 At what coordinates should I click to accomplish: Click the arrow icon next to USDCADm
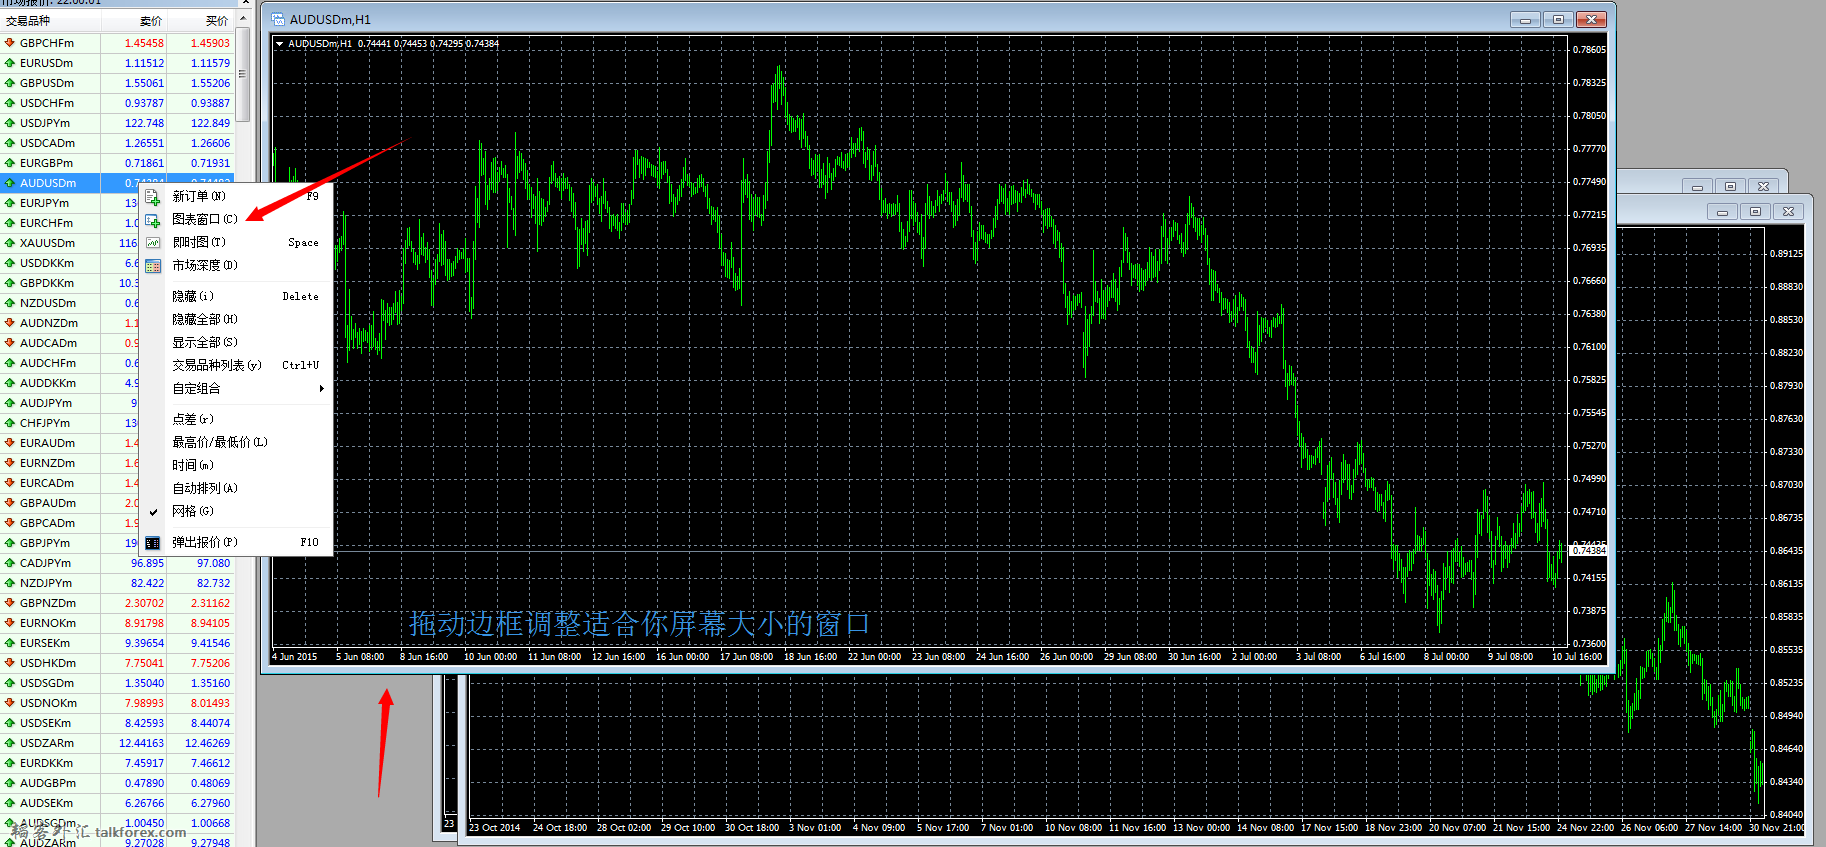coord(9,143)
